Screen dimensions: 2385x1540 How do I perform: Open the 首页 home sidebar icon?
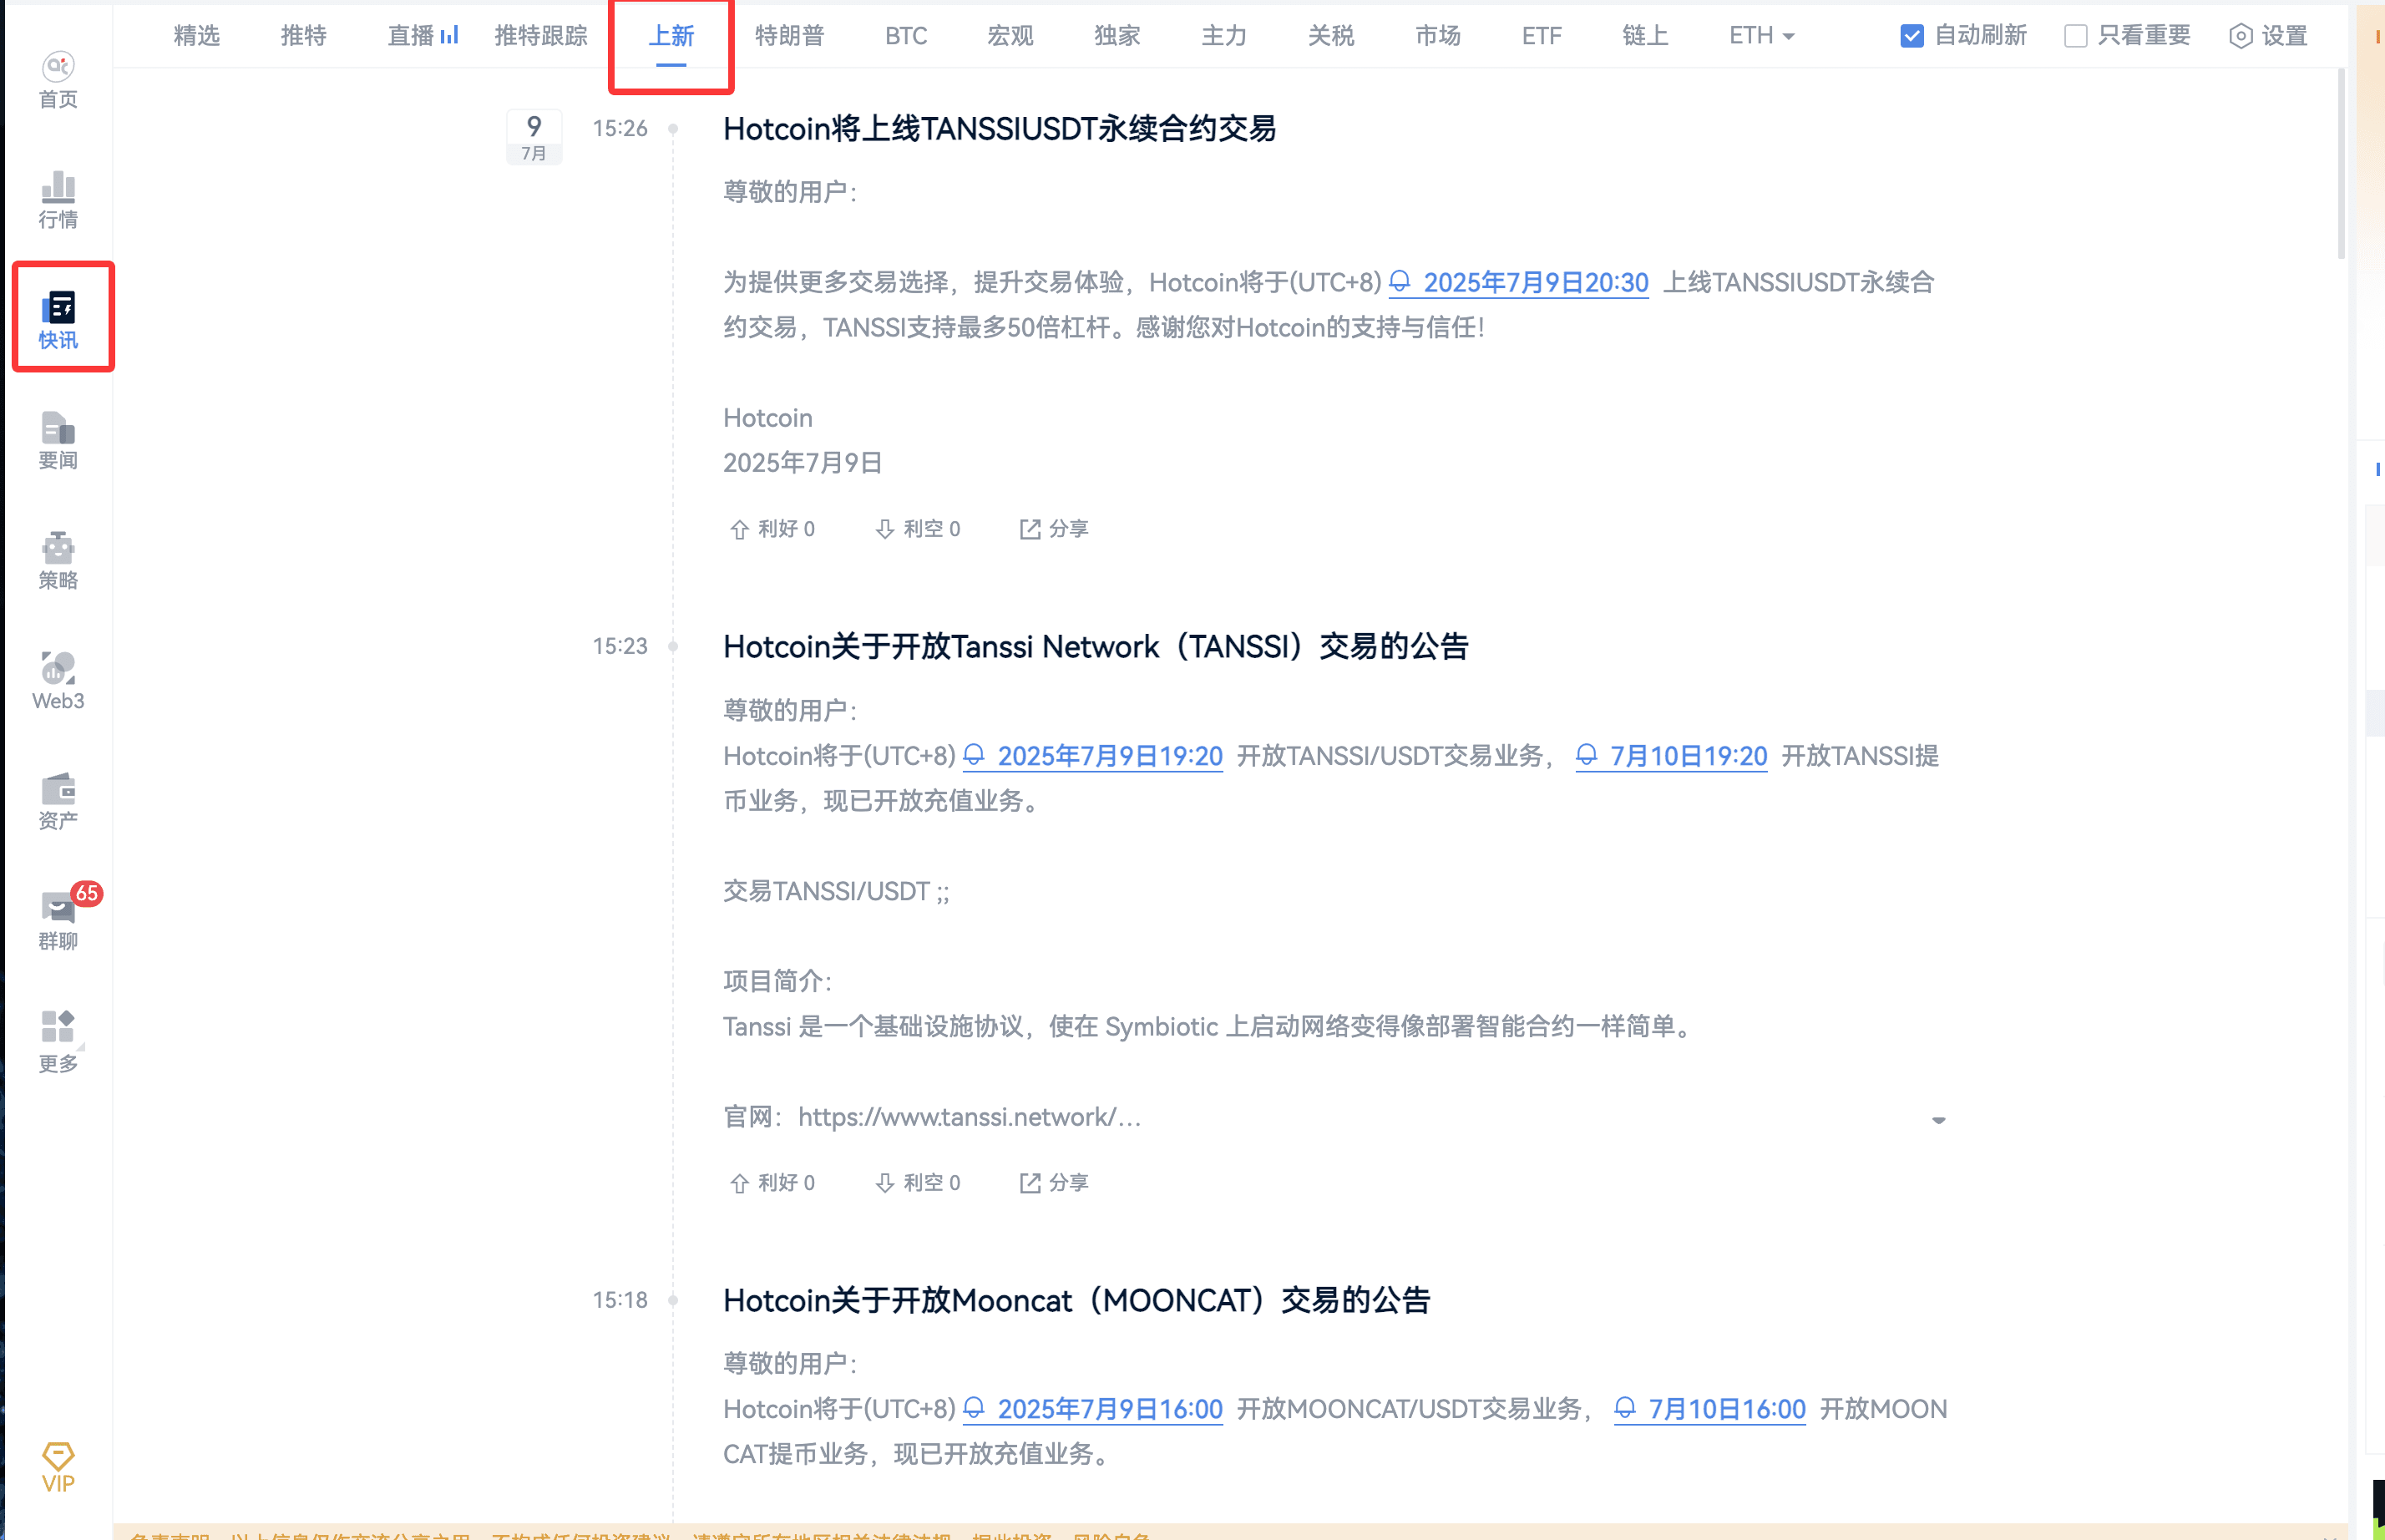[58, 80]
